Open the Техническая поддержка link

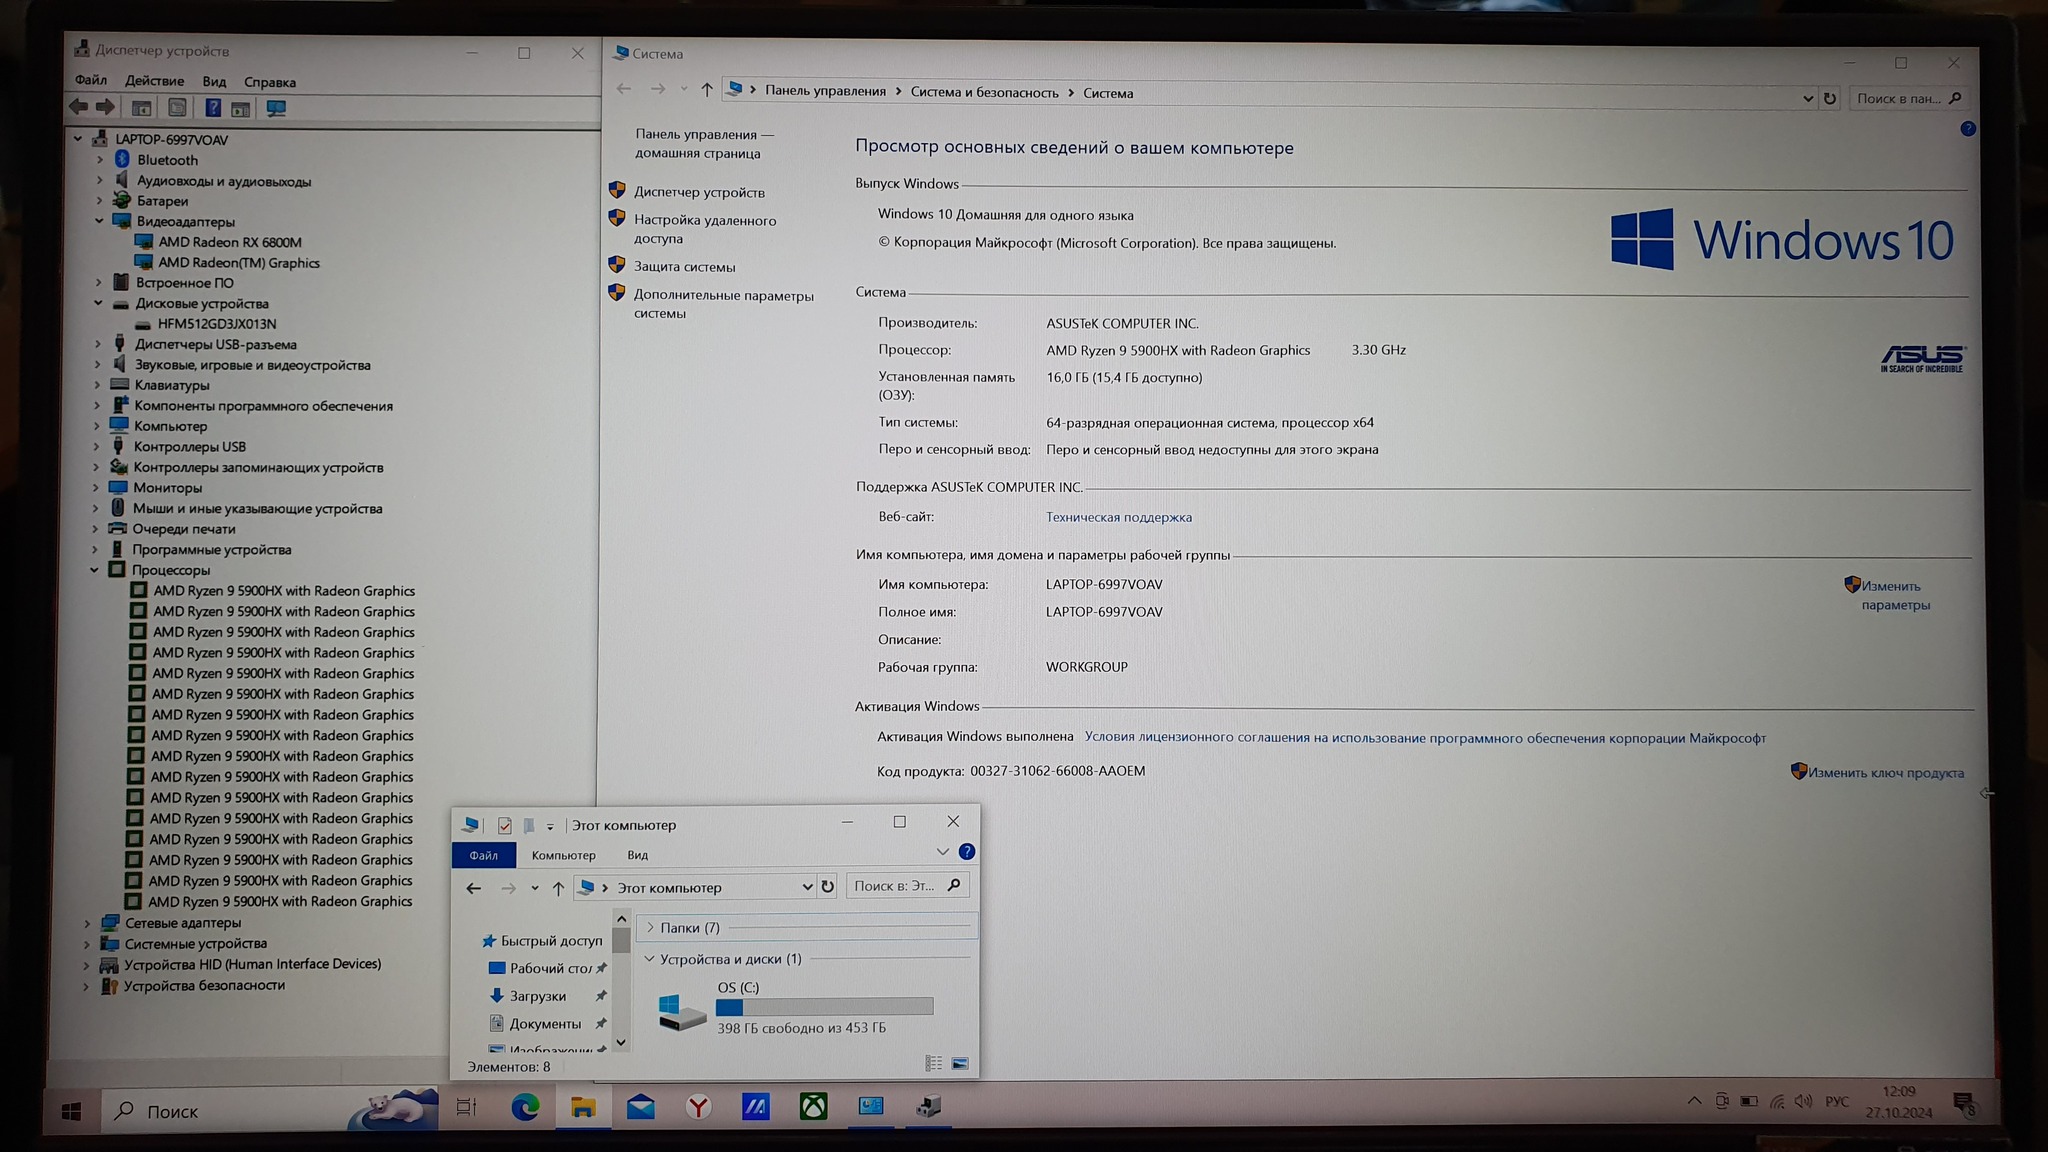click(1118, 517)
